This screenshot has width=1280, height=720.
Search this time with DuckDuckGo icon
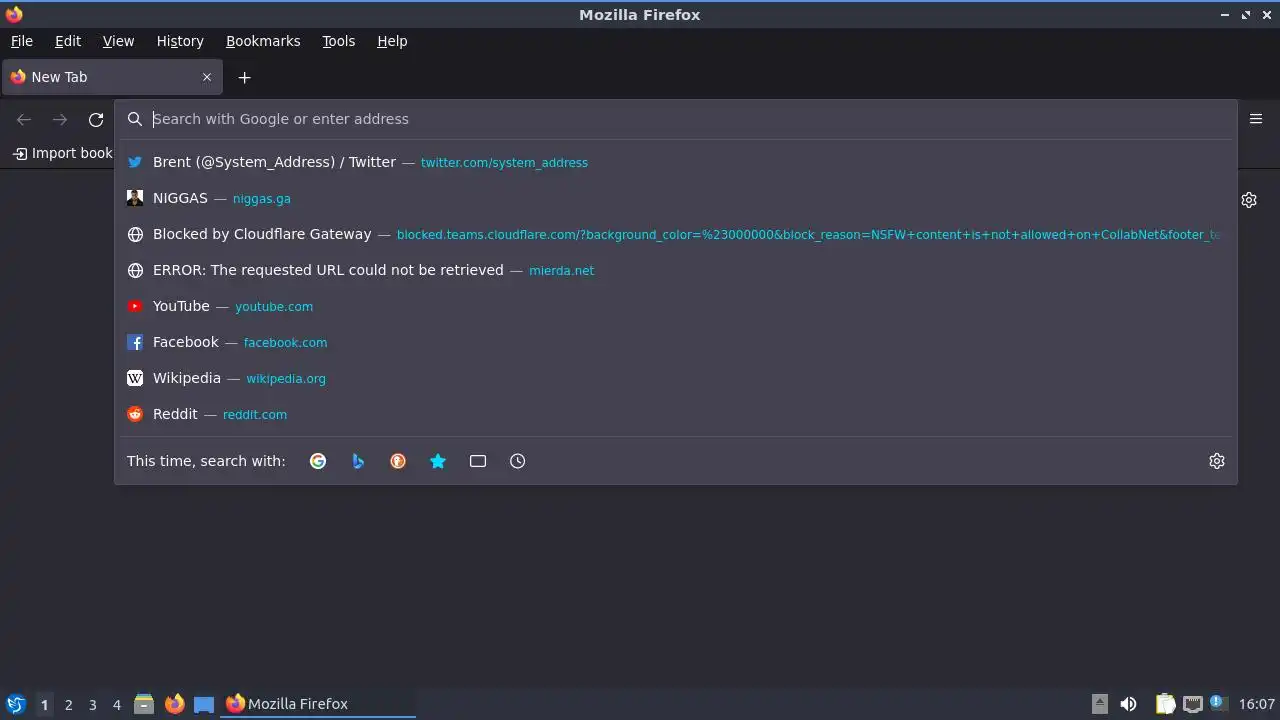pyautogui.click(x=398, y=461)
